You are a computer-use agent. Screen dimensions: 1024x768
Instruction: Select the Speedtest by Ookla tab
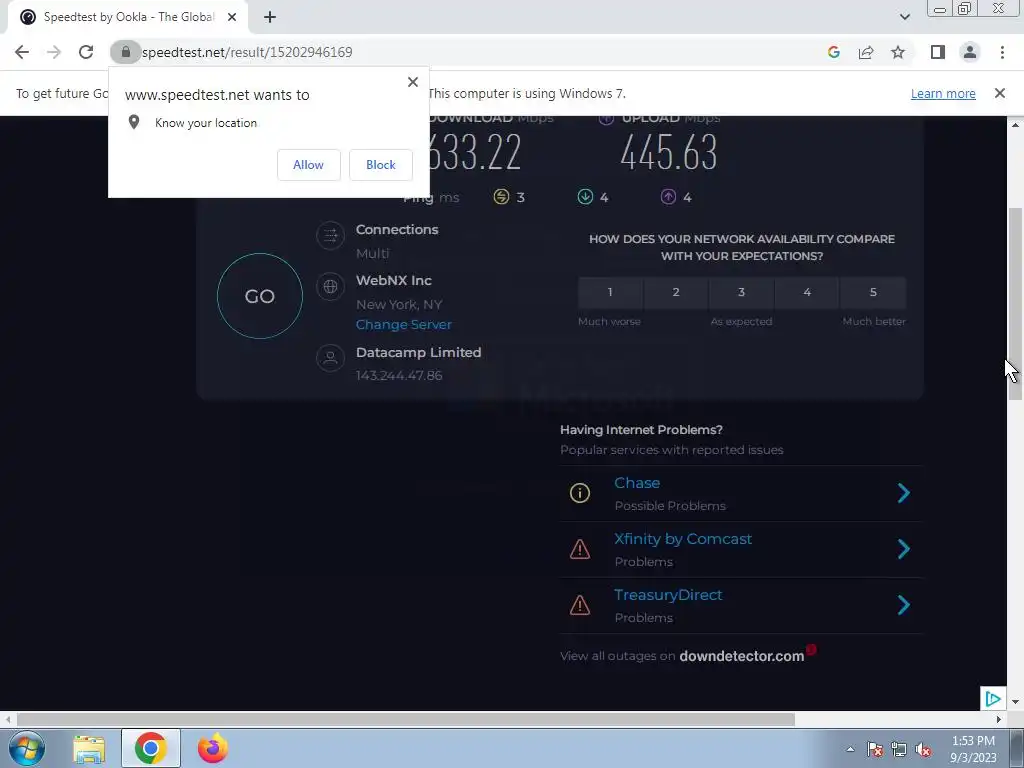tap(127, 17)
